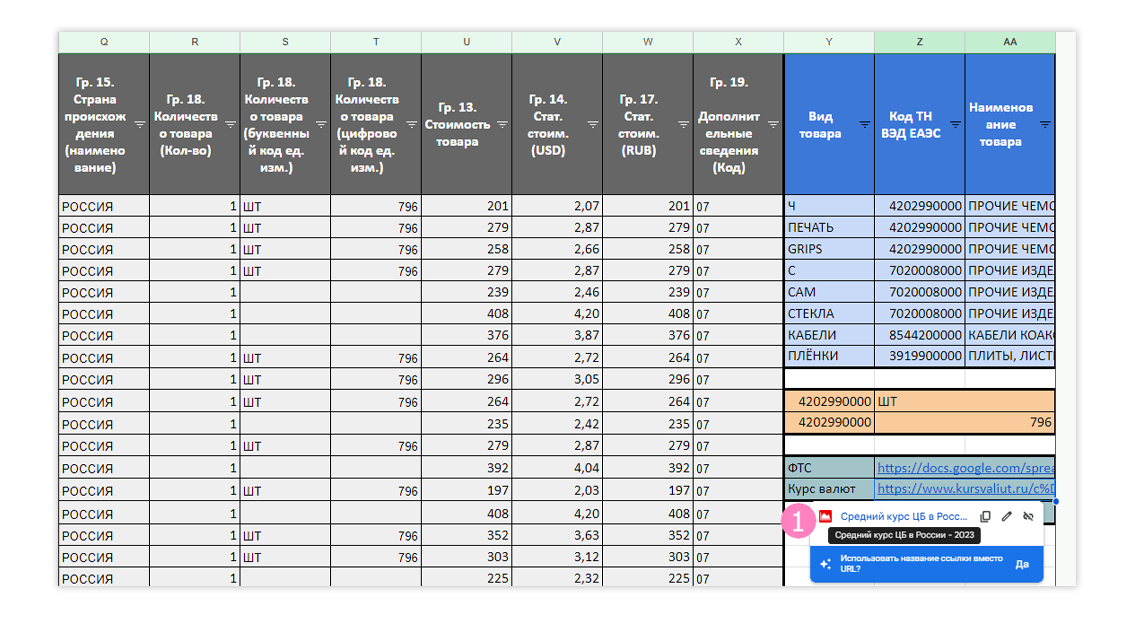Click the 'Курс валют' label cell
This screenshot has height=618, width=1134.
(x=829, y=489)
